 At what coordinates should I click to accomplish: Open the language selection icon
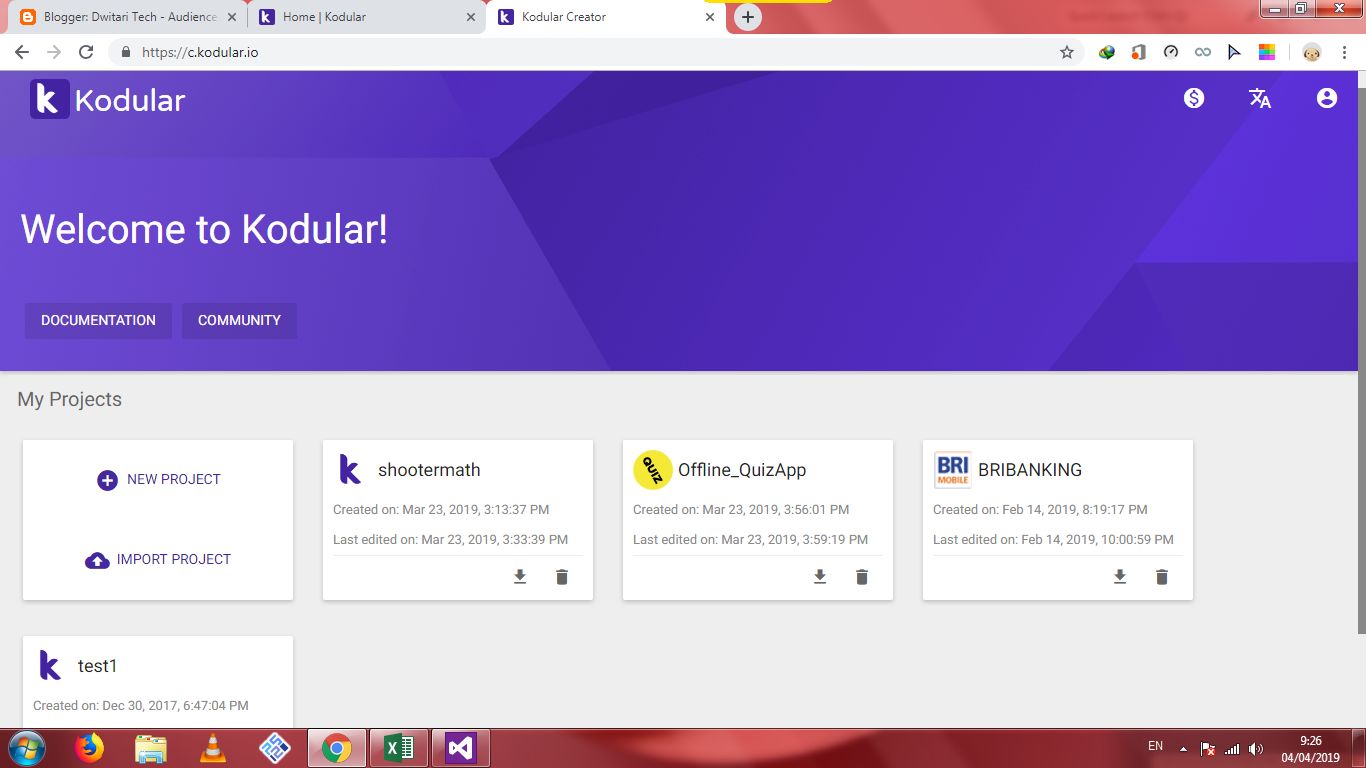tap(1259, 98)
